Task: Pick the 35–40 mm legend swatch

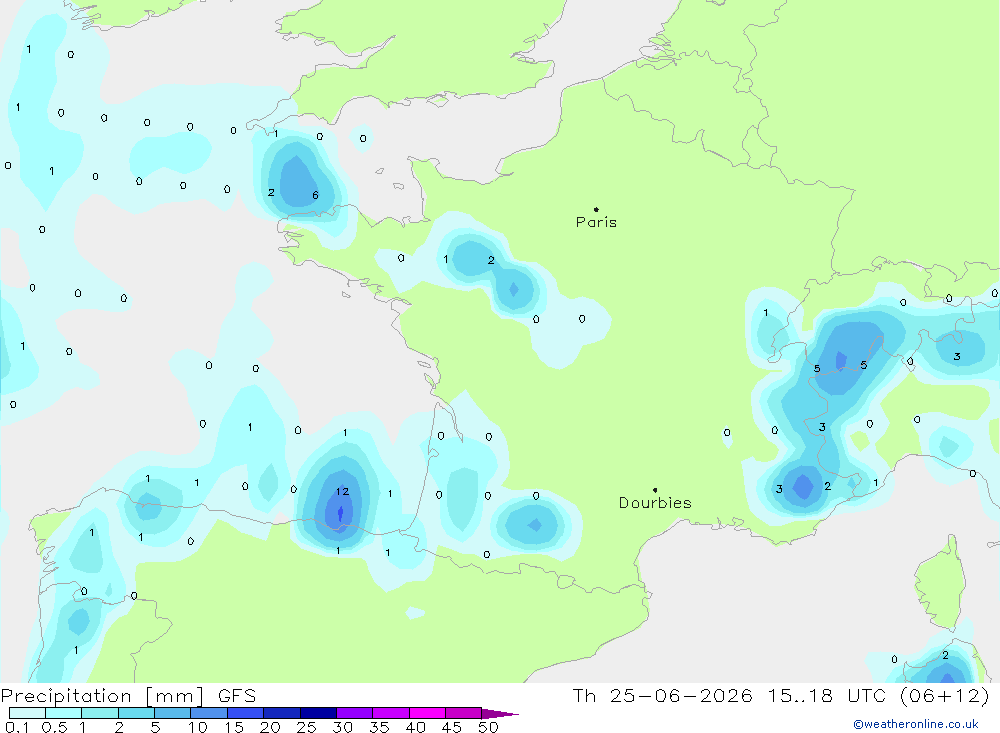Action: point(390,713)
